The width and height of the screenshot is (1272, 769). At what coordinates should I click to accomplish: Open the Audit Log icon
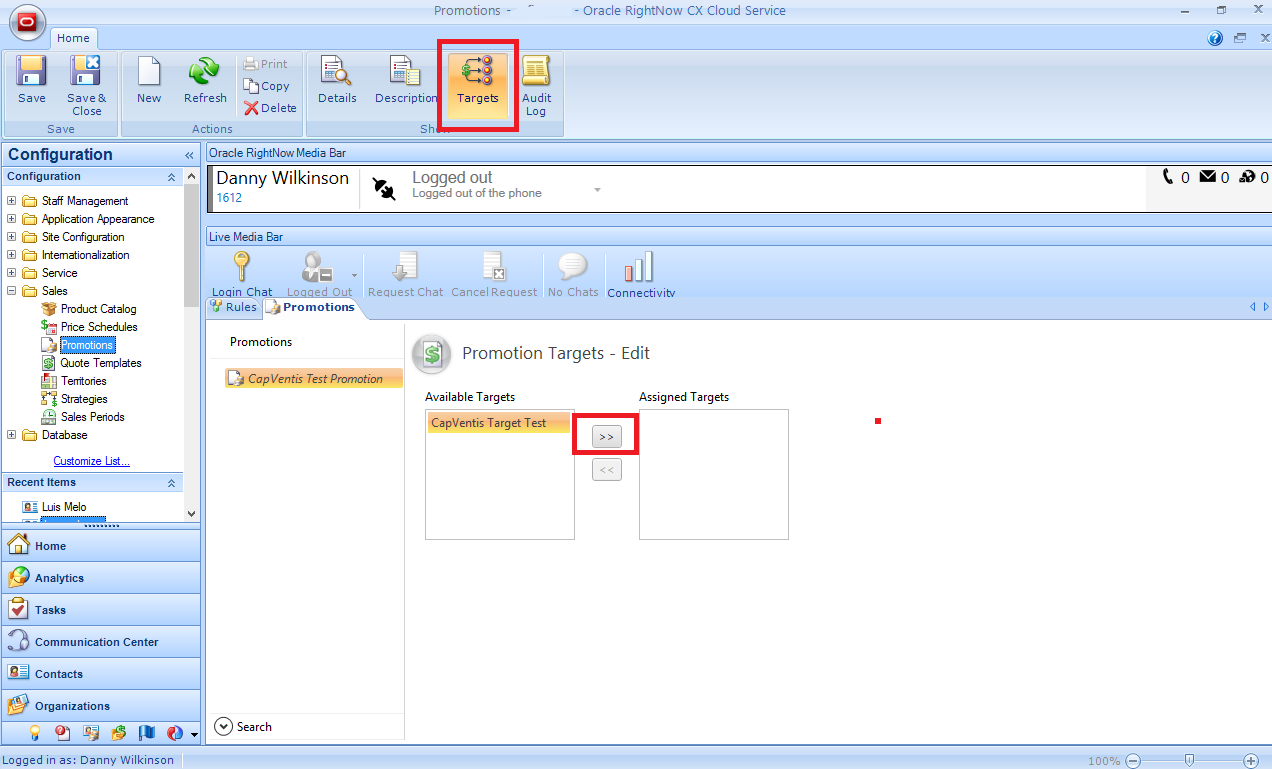[536, 72]
